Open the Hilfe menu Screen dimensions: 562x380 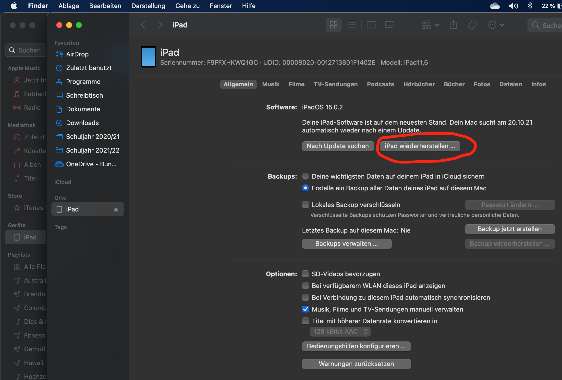[x=248, y=6]
